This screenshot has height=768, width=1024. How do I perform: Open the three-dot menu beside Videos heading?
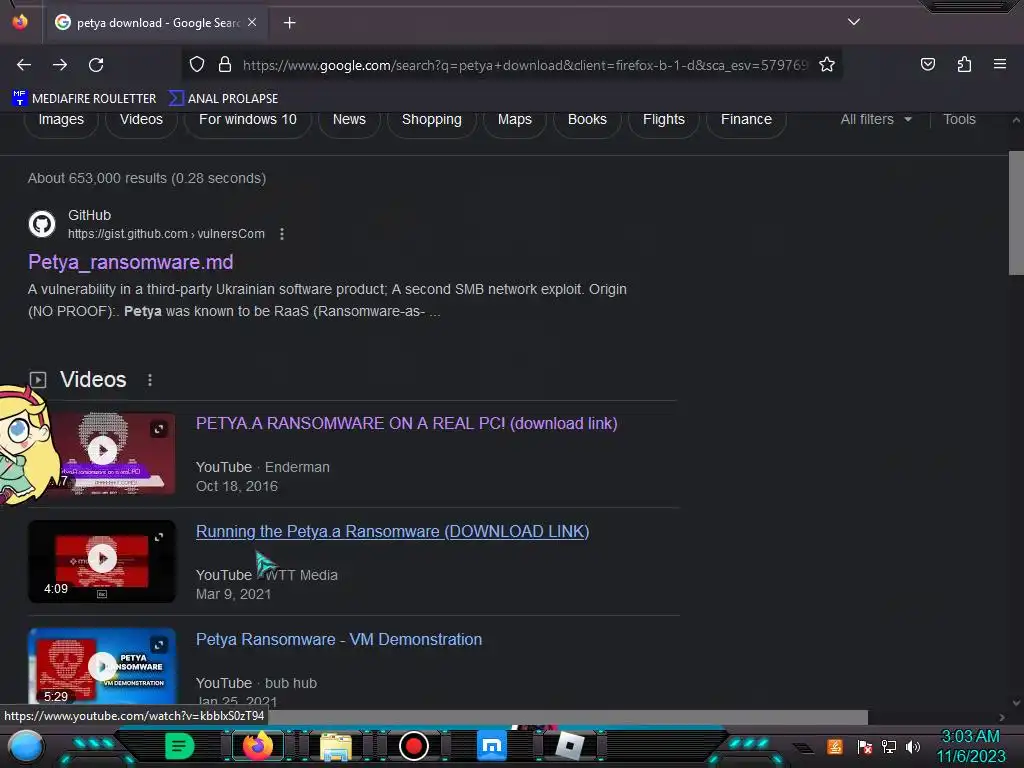(x=150, y=380)
